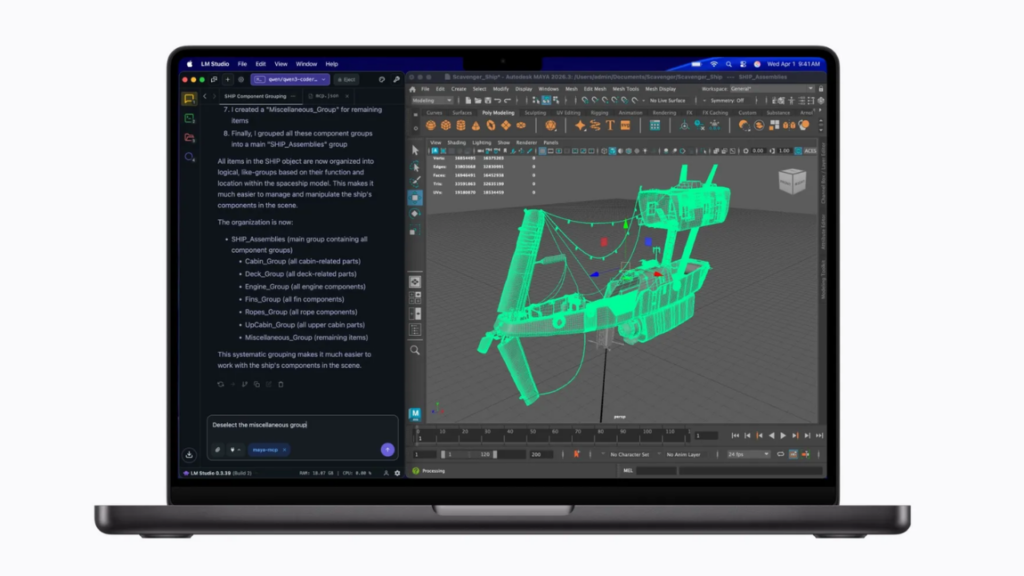1024x576 pixels.
Task: Click the Maya playback range slider bar
Action: [x=469, y=455]
